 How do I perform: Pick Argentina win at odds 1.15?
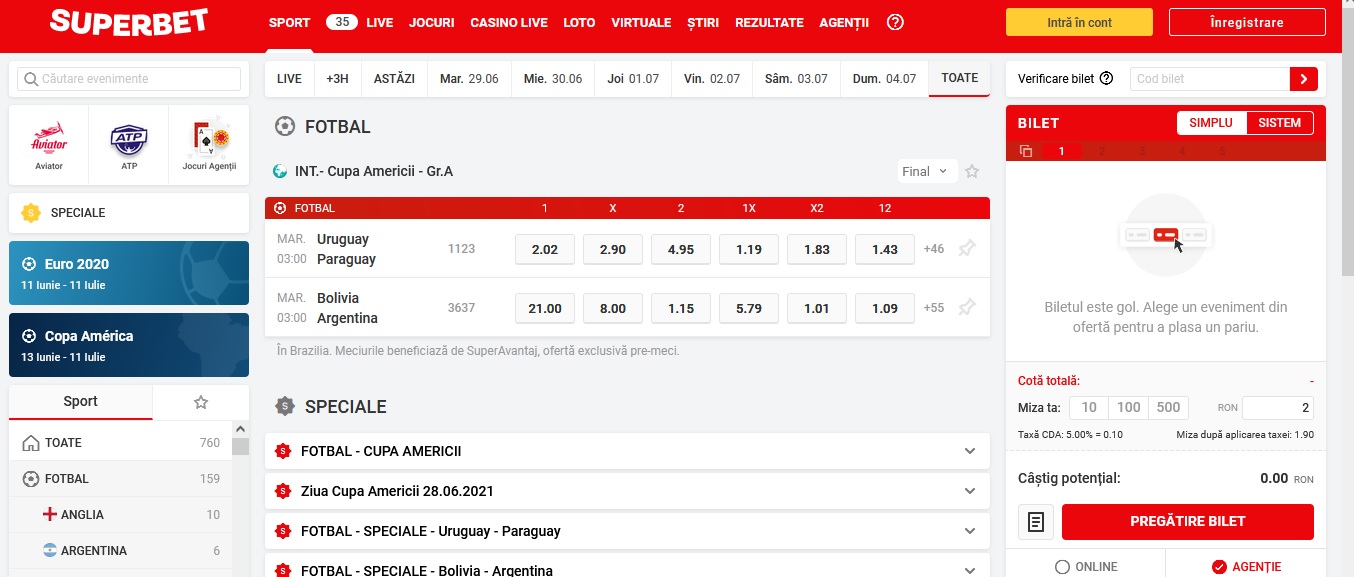coord(681,308)
